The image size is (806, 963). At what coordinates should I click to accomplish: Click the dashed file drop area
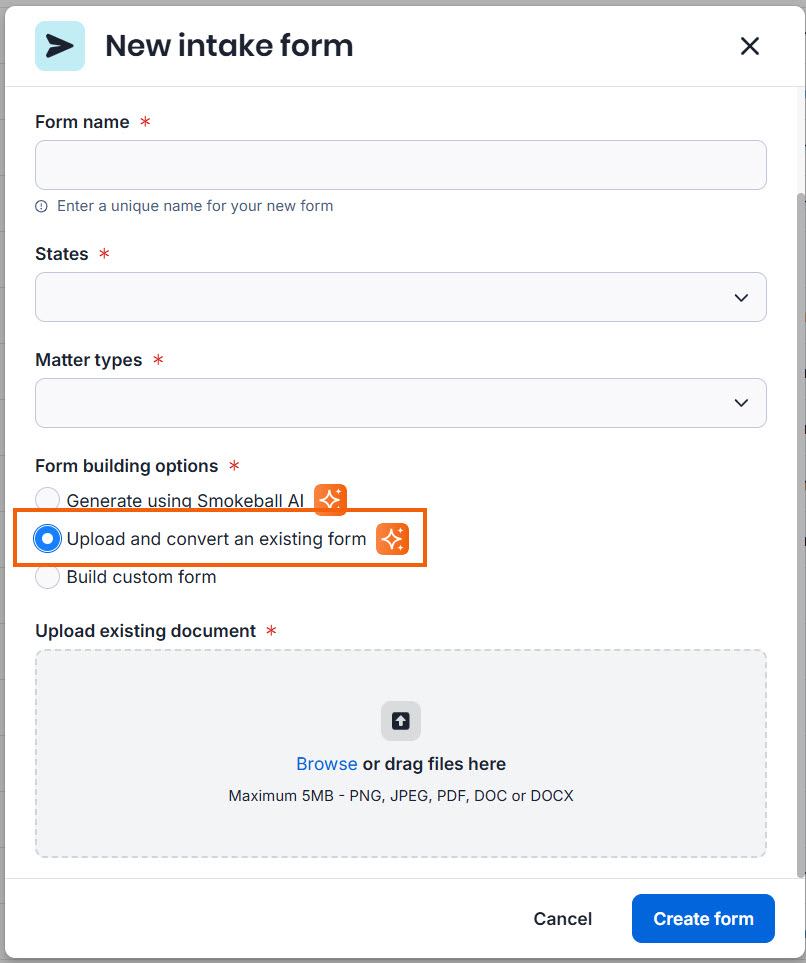(401, 754)
